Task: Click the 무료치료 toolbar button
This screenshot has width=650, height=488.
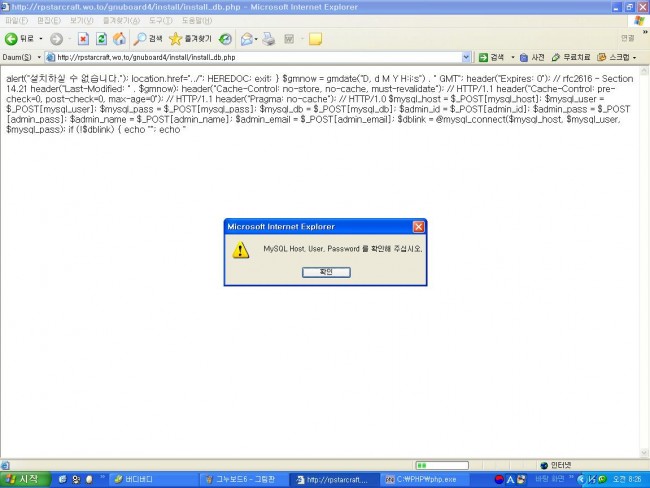Action: tap(571, 57)
